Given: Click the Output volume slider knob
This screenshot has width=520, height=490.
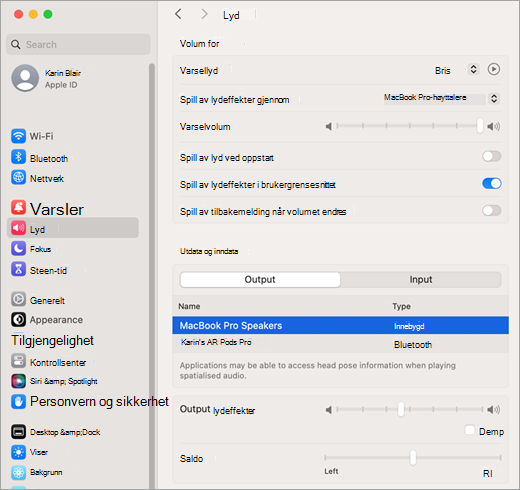Looking at the screenshot, I should (401, 409).
